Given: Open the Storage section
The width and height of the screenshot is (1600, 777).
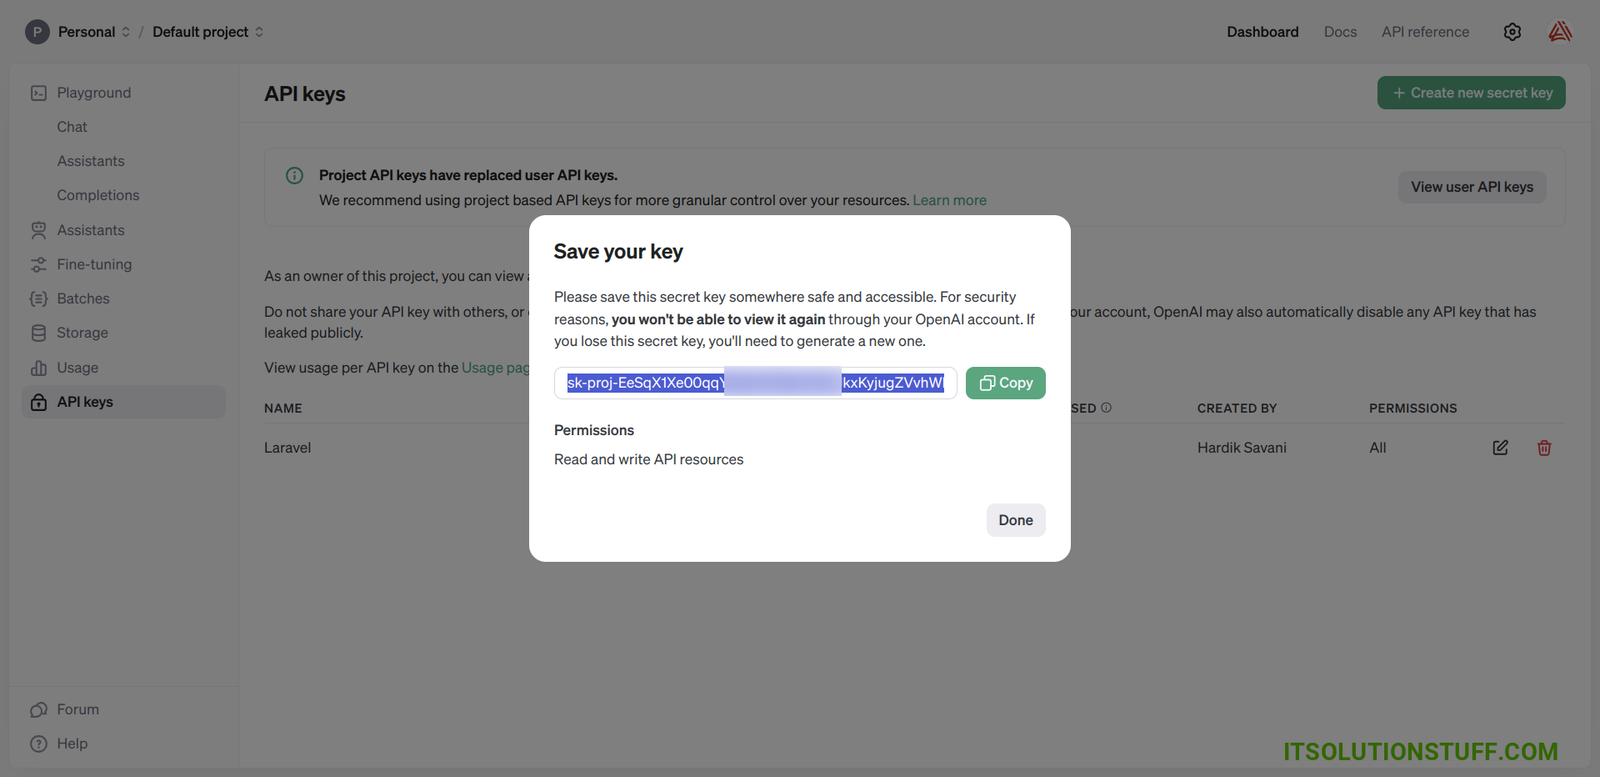Looking at the screenshot, I should click(82, 333).
